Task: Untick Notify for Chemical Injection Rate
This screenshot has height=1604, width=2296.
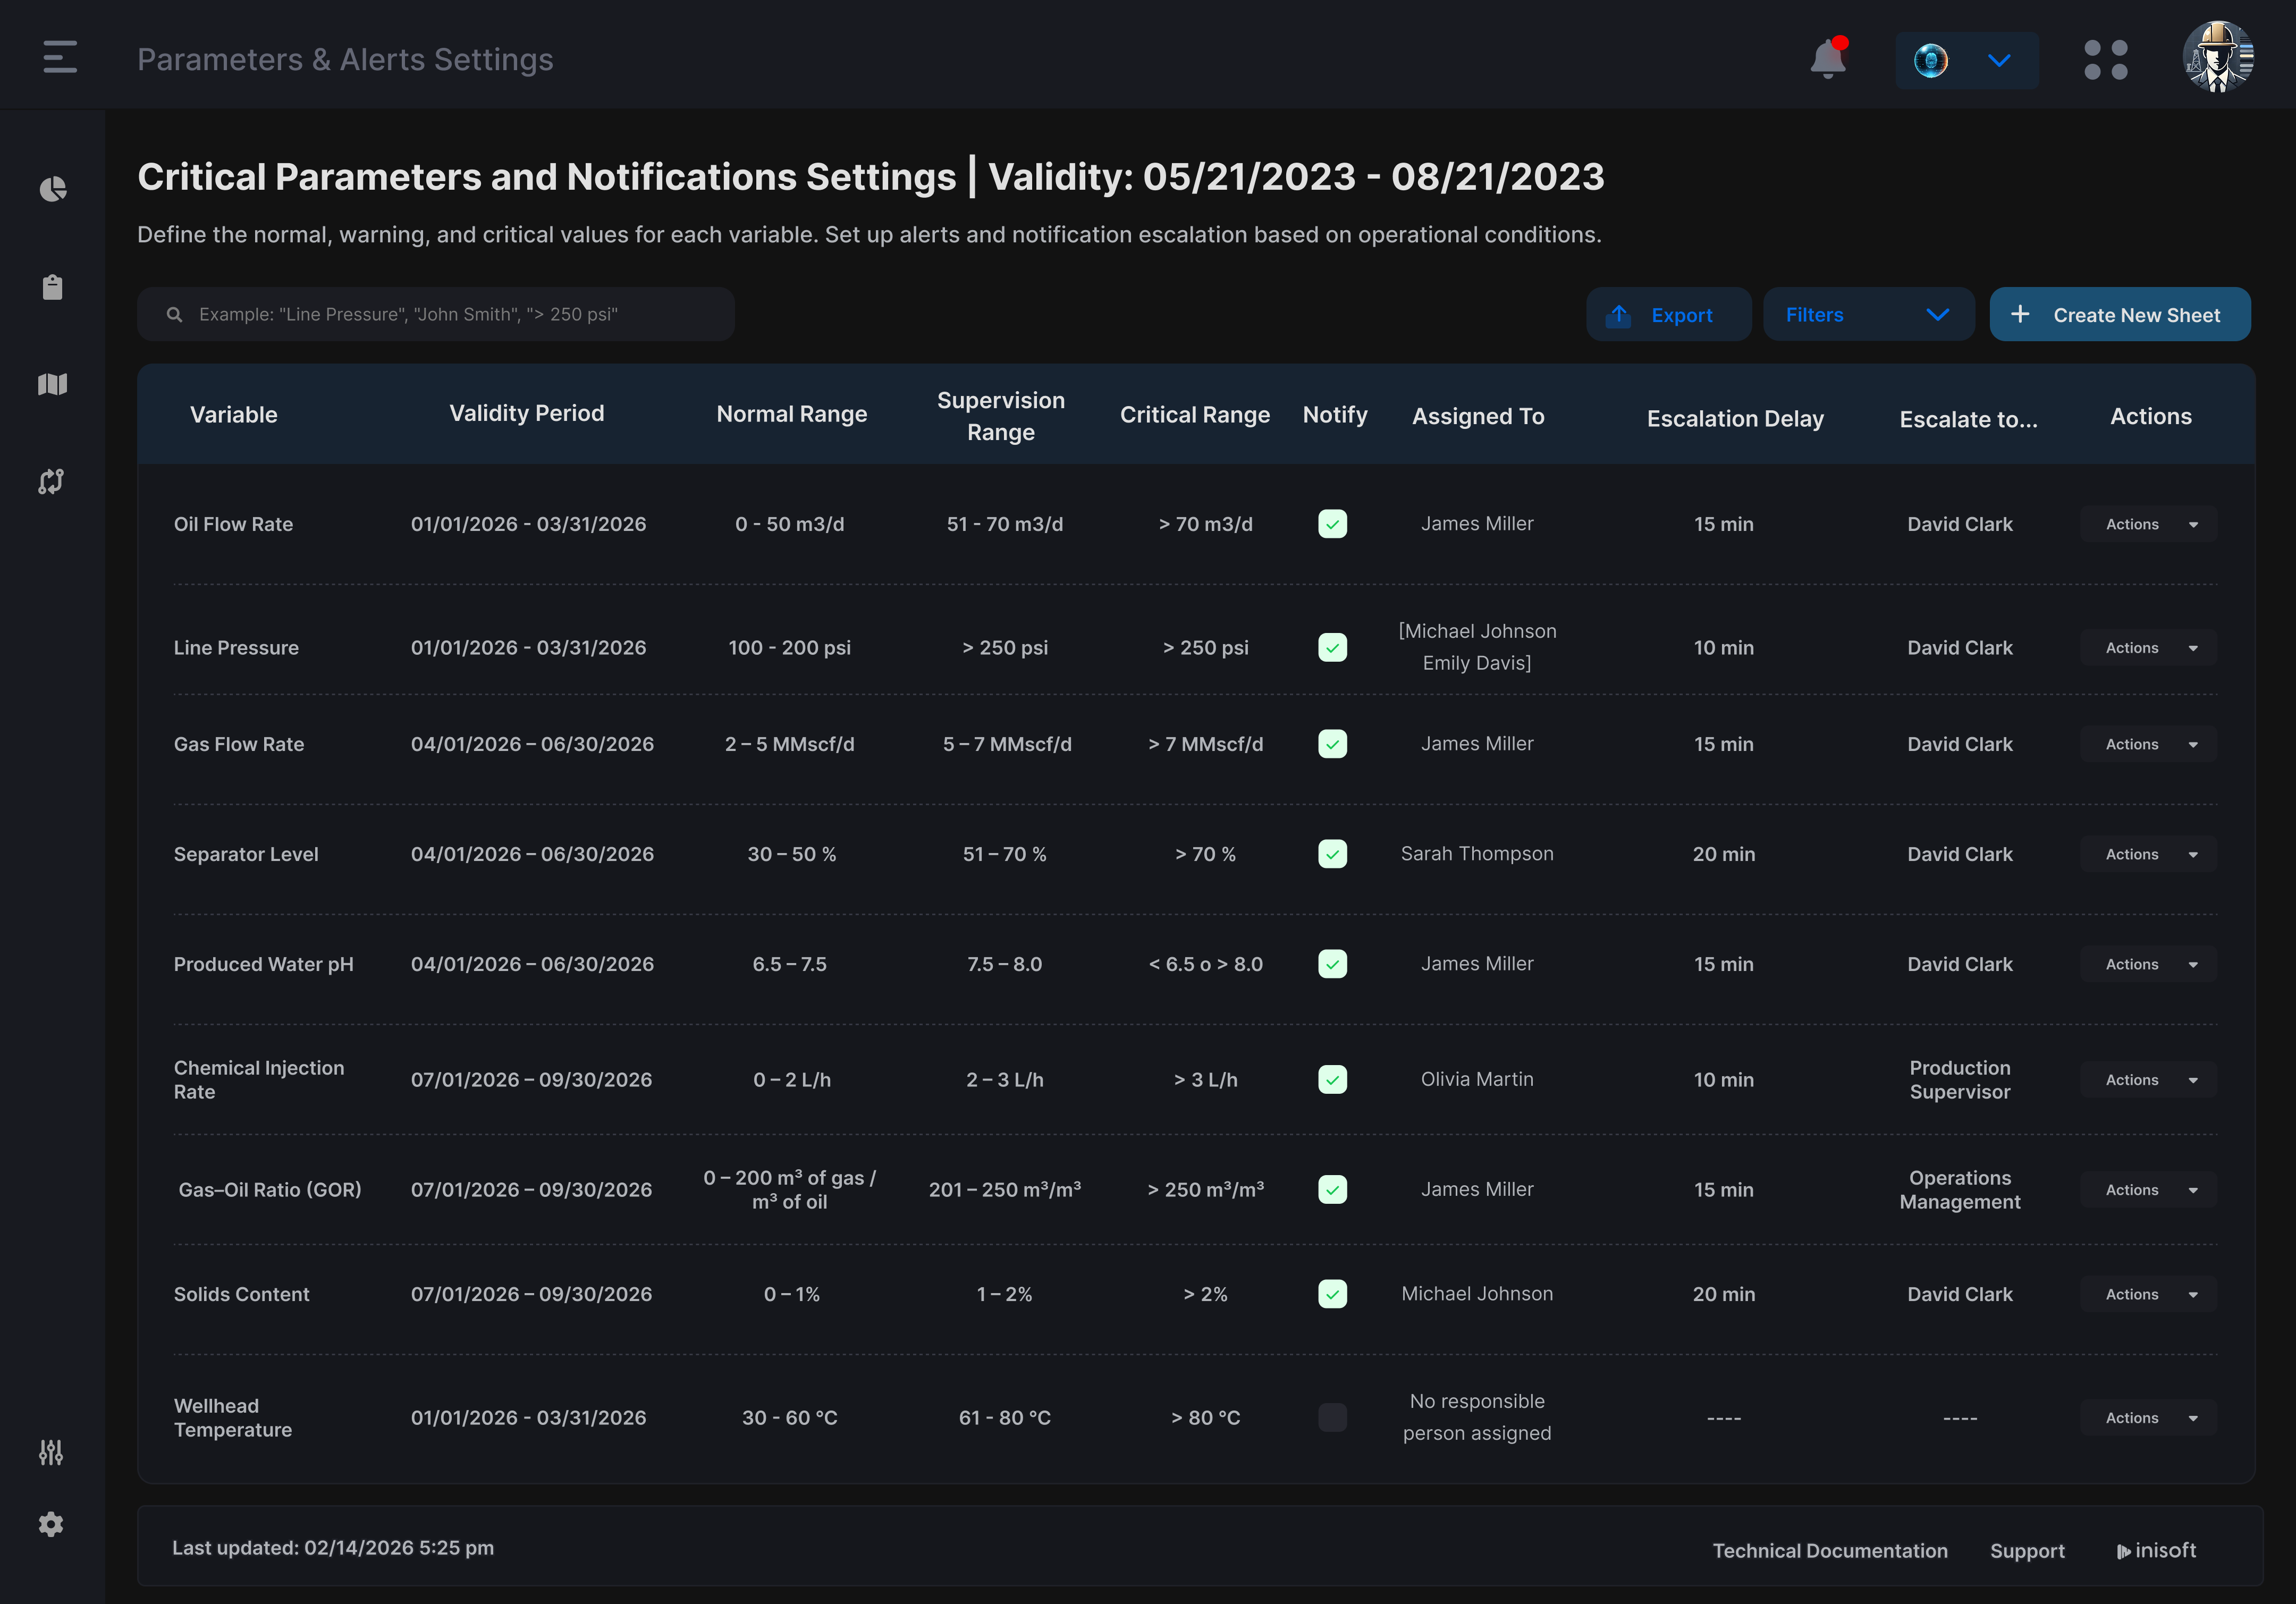Action: pyautogui.click(x=1332, y=1079)
